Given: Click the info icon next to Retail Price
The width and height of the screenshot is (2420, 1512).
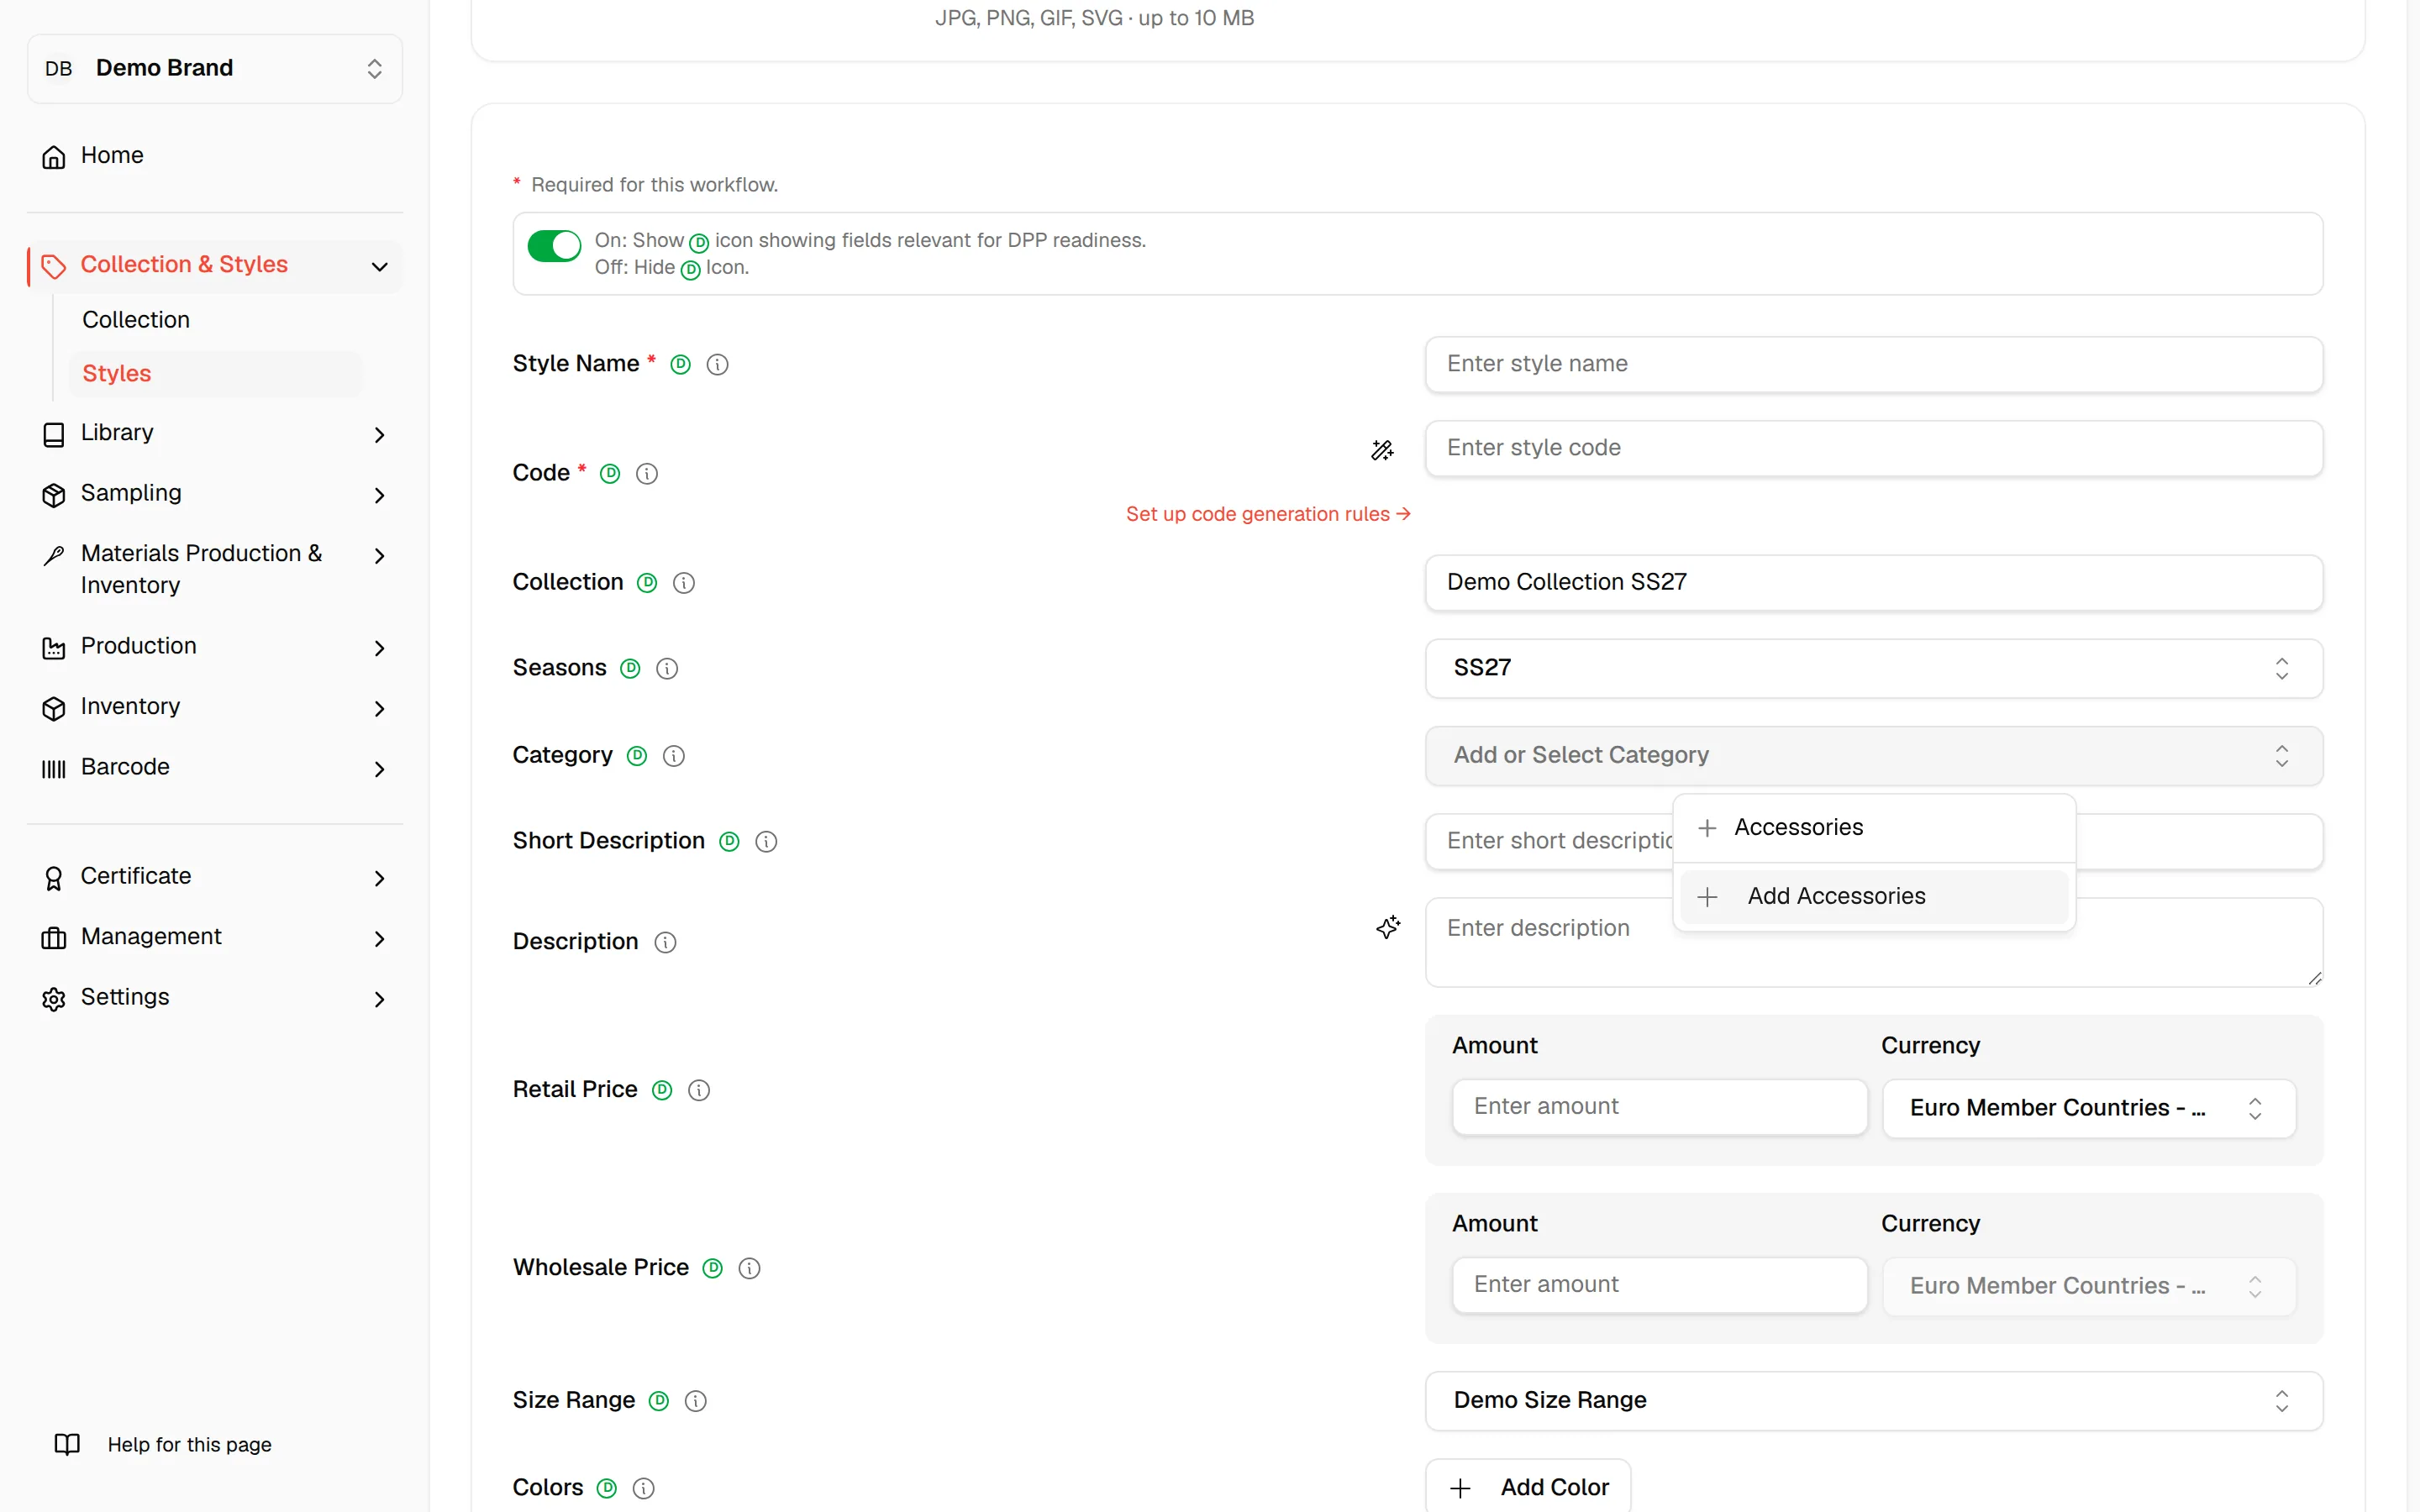Looking at the screenshot, I should click(699, 1091).
